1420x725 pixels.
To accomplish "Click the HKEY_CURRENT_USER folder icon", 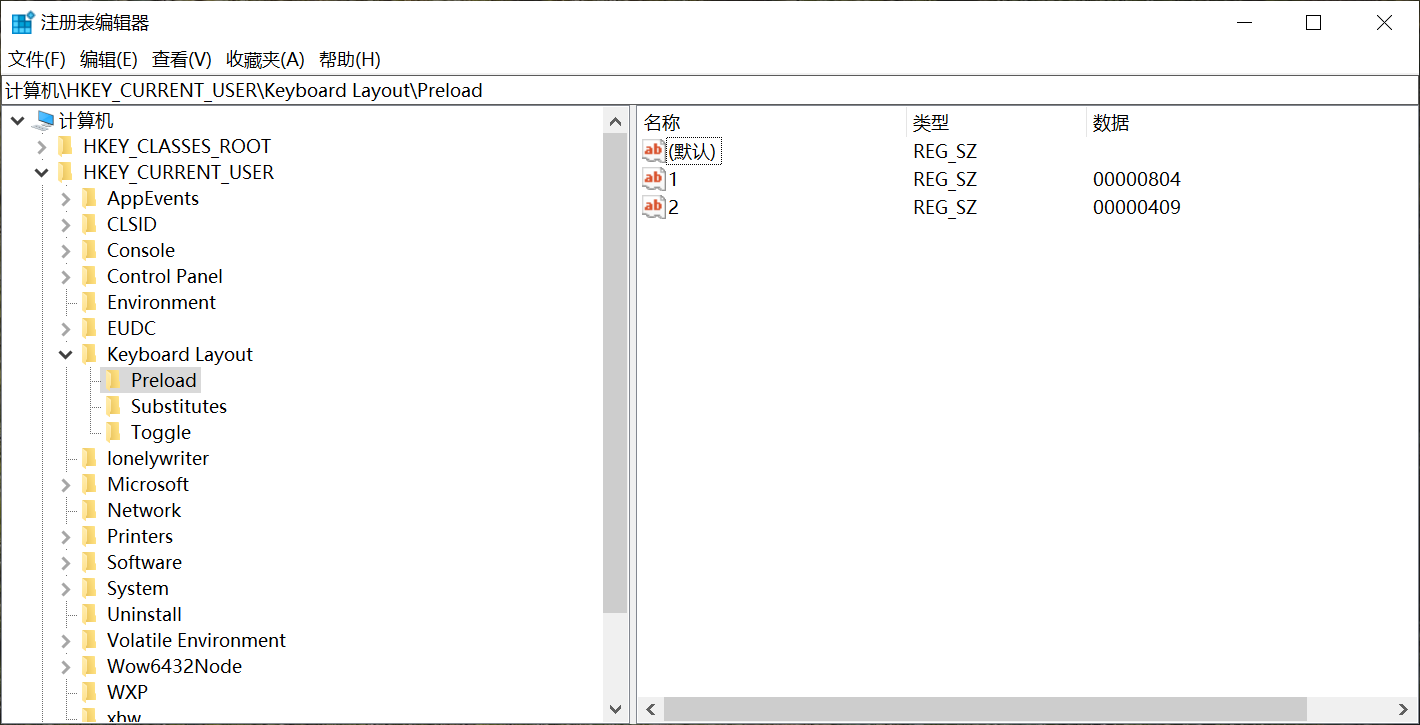I will click(x=66, y=173).
